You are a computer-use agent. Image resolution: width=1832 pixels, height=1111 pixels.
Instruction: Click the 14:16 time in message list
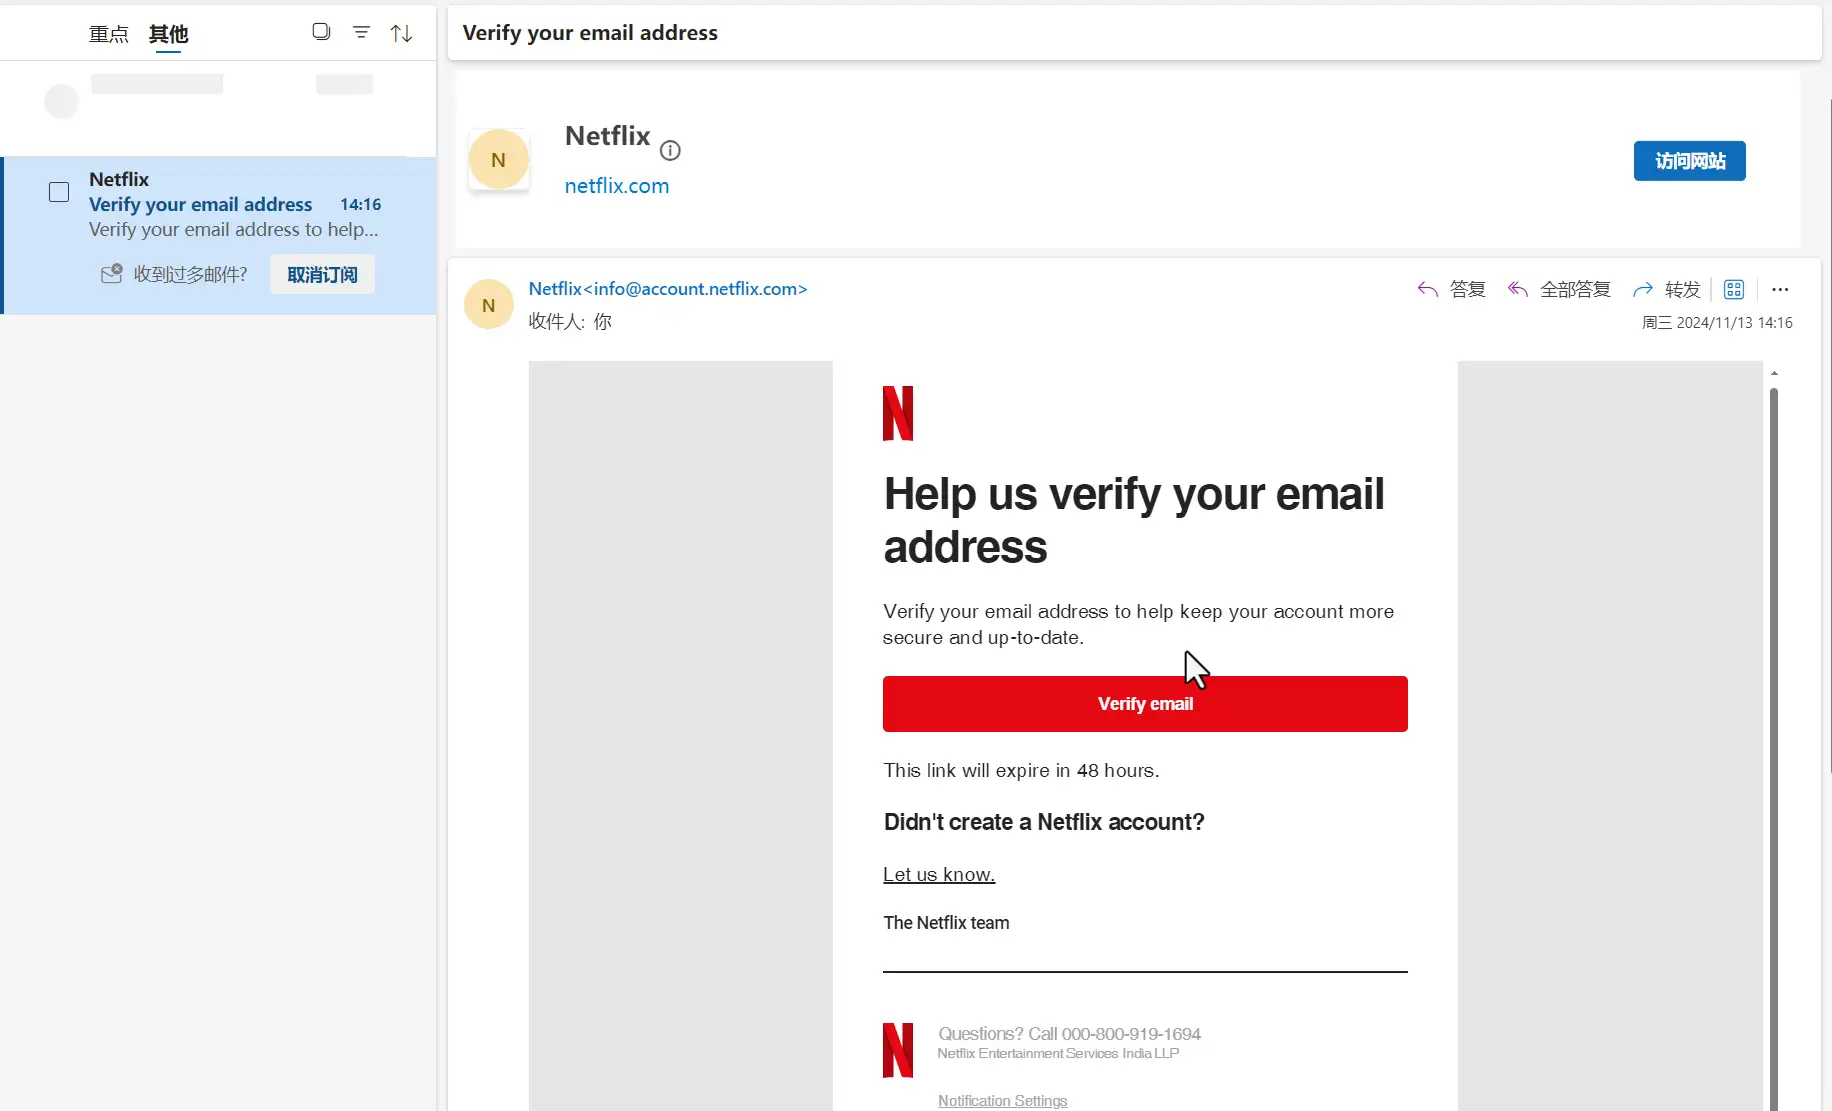360,204
